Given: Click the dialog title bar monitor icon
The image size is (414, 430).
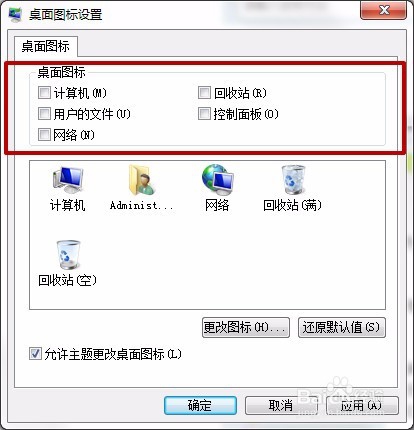Looking at the screenshot, I should tap(15, 15).
